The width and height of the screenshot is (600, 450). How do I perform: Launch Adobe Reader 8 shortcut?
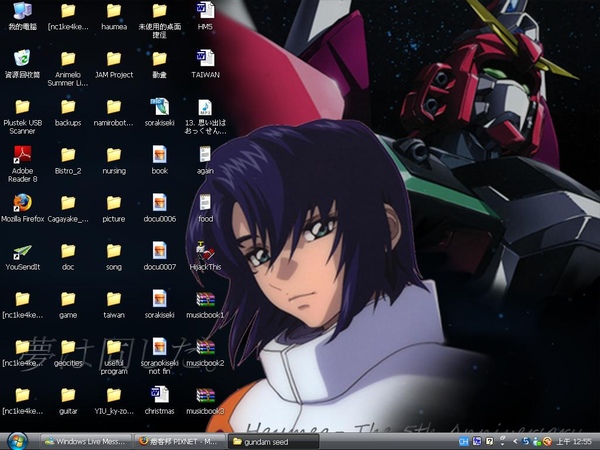click(22, 164)
